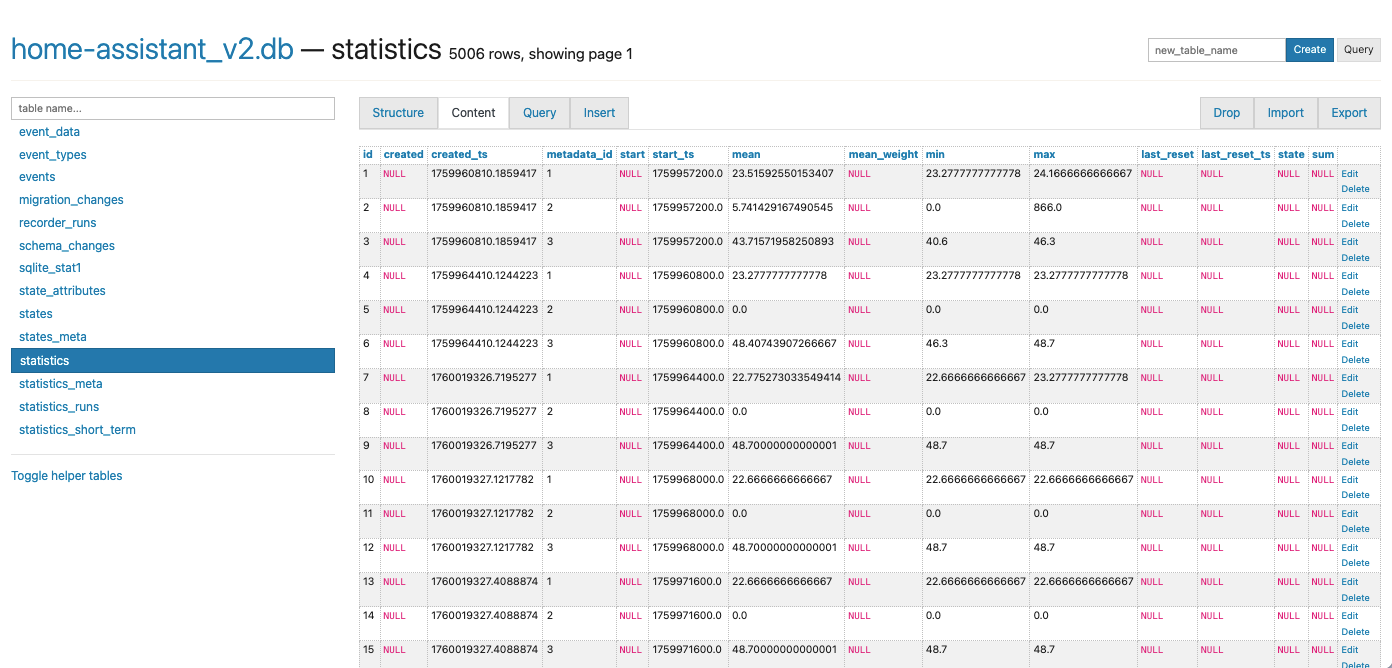The height and width of the screenshot is (668, 1392).
Task: Click Delete for row id 9
Action: coord(1356,462)
